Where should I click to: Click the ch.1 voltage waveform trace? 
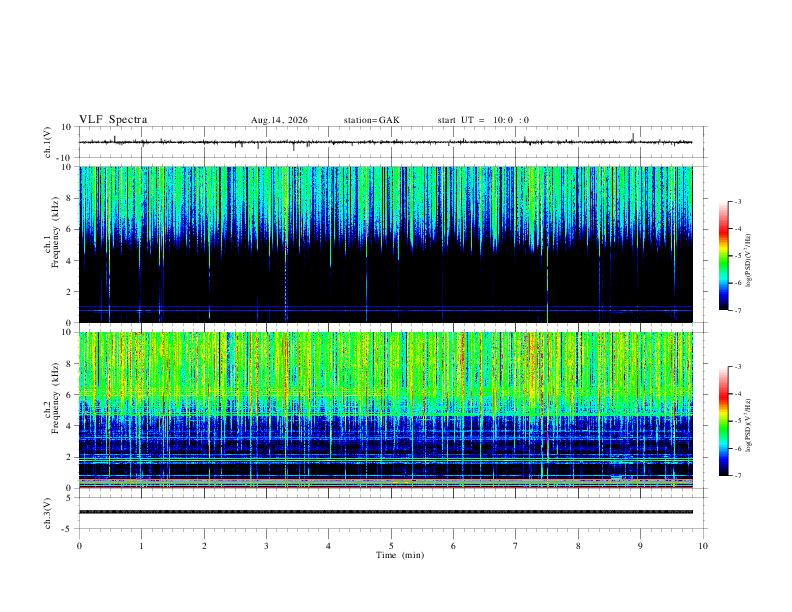385,142
